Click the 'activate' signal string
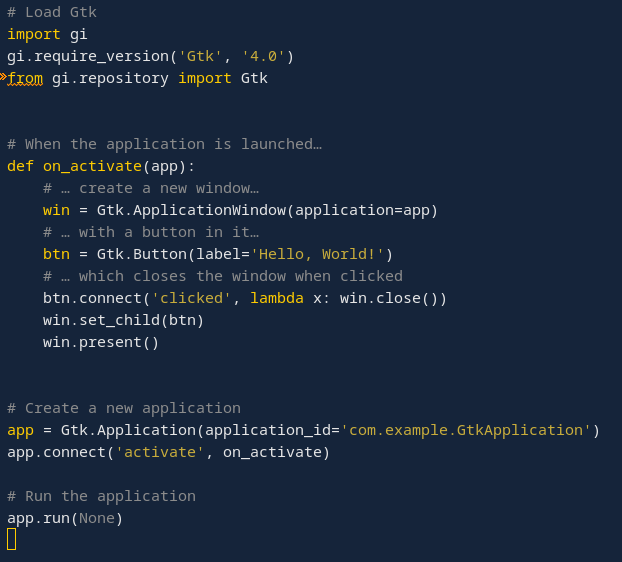The width and height of the screenshot is (622, 562). click(160, 452)
